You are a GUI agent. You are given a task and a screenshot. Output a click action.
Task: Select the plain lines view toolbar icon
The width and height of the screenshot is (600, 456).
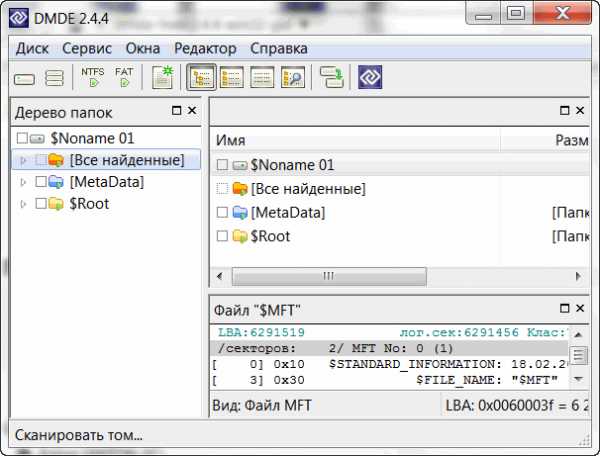point(262,77)
